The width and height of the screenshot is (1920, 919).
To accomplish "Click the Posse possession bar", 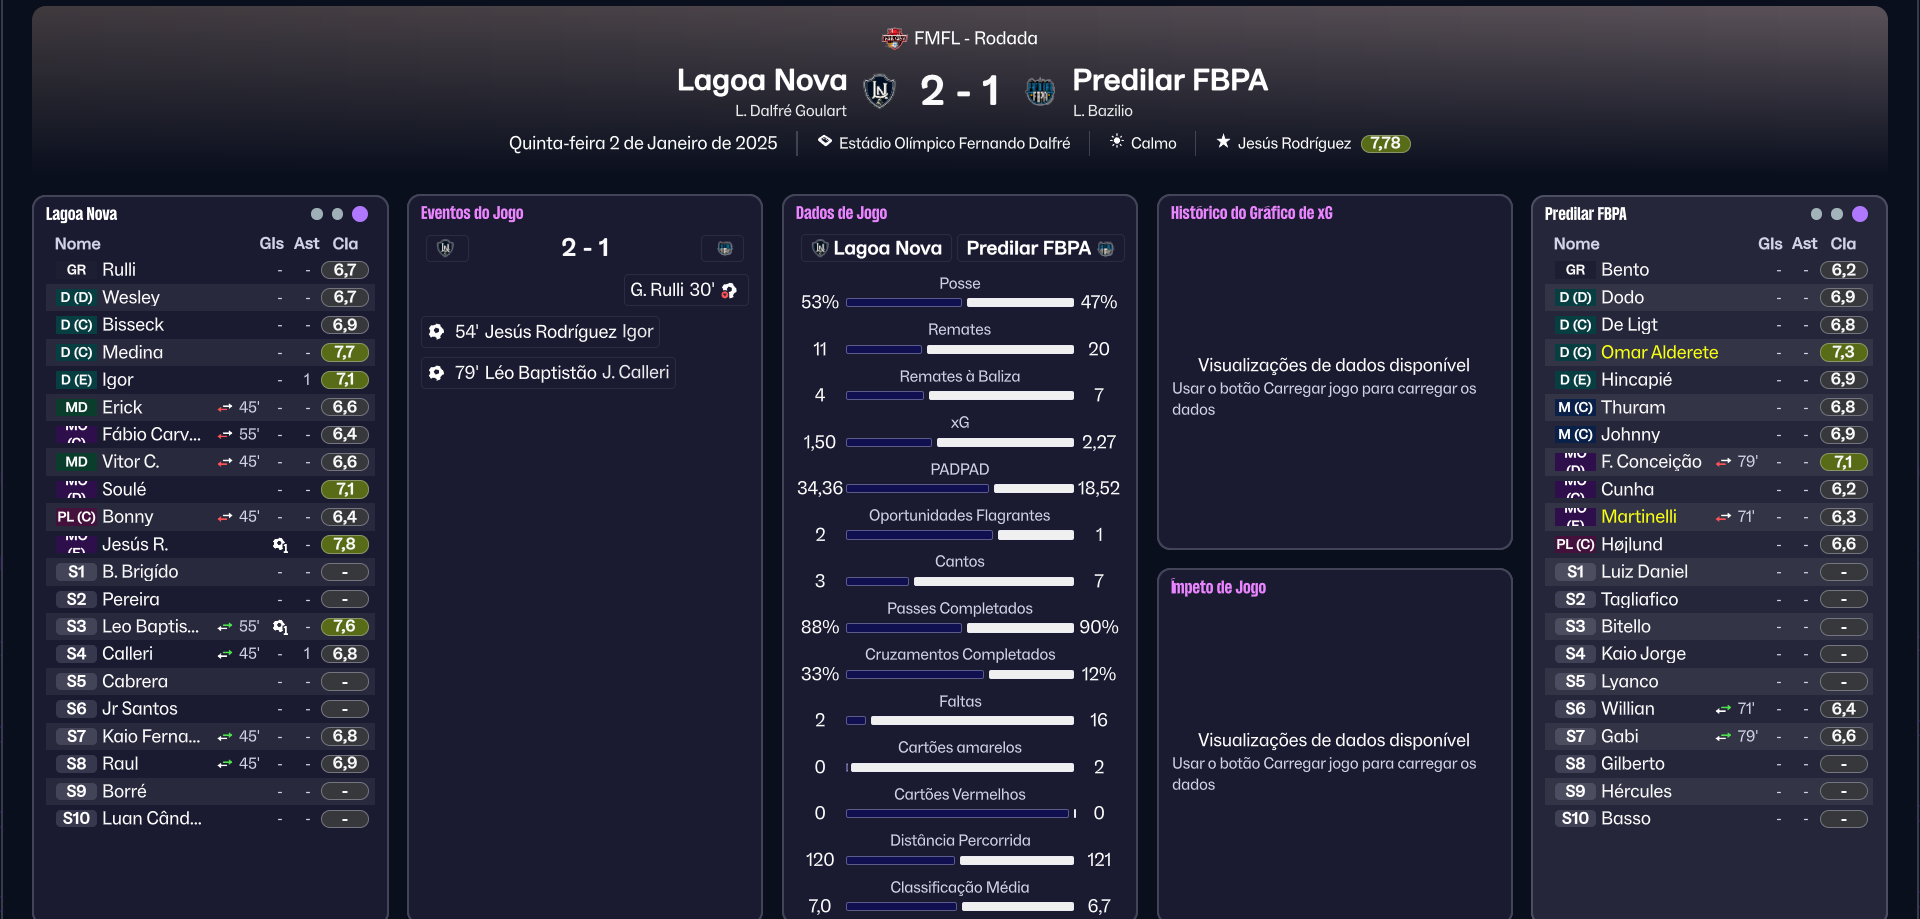I will click(x=960, y=302).
